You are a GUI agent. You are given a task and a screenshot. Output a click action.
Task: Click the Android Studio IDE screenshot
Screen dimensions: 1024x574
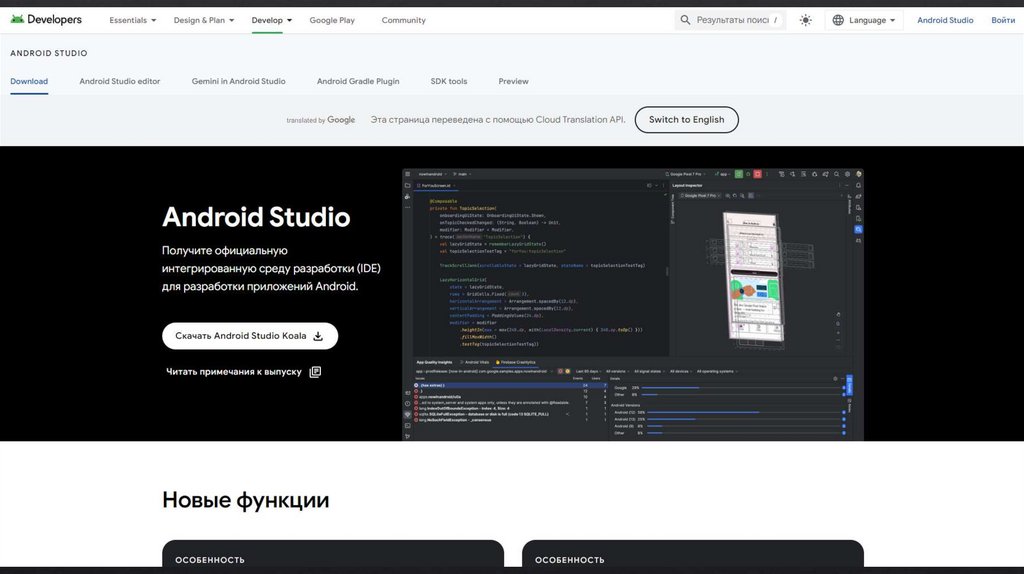point(633,304)
